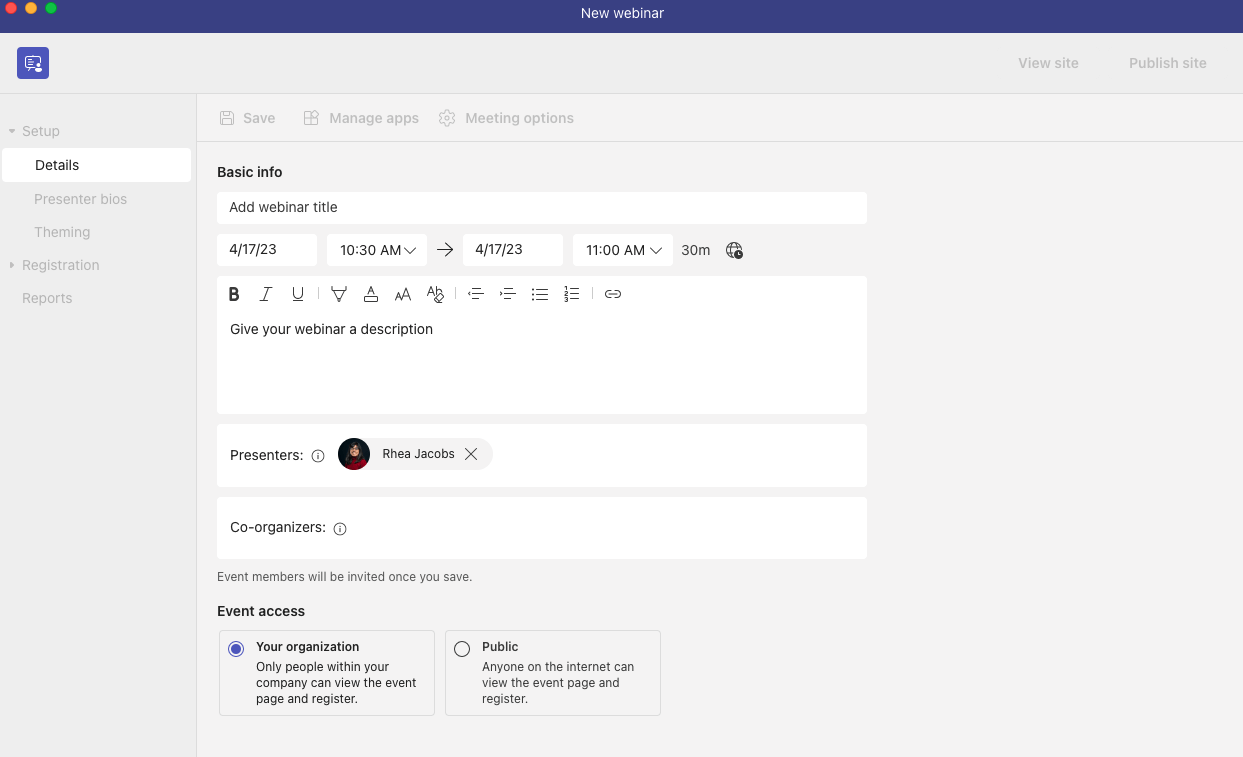Open the 10:30 AM start time dropdown
Viewport: 1243px width, 757px height.
pos(376,250)
